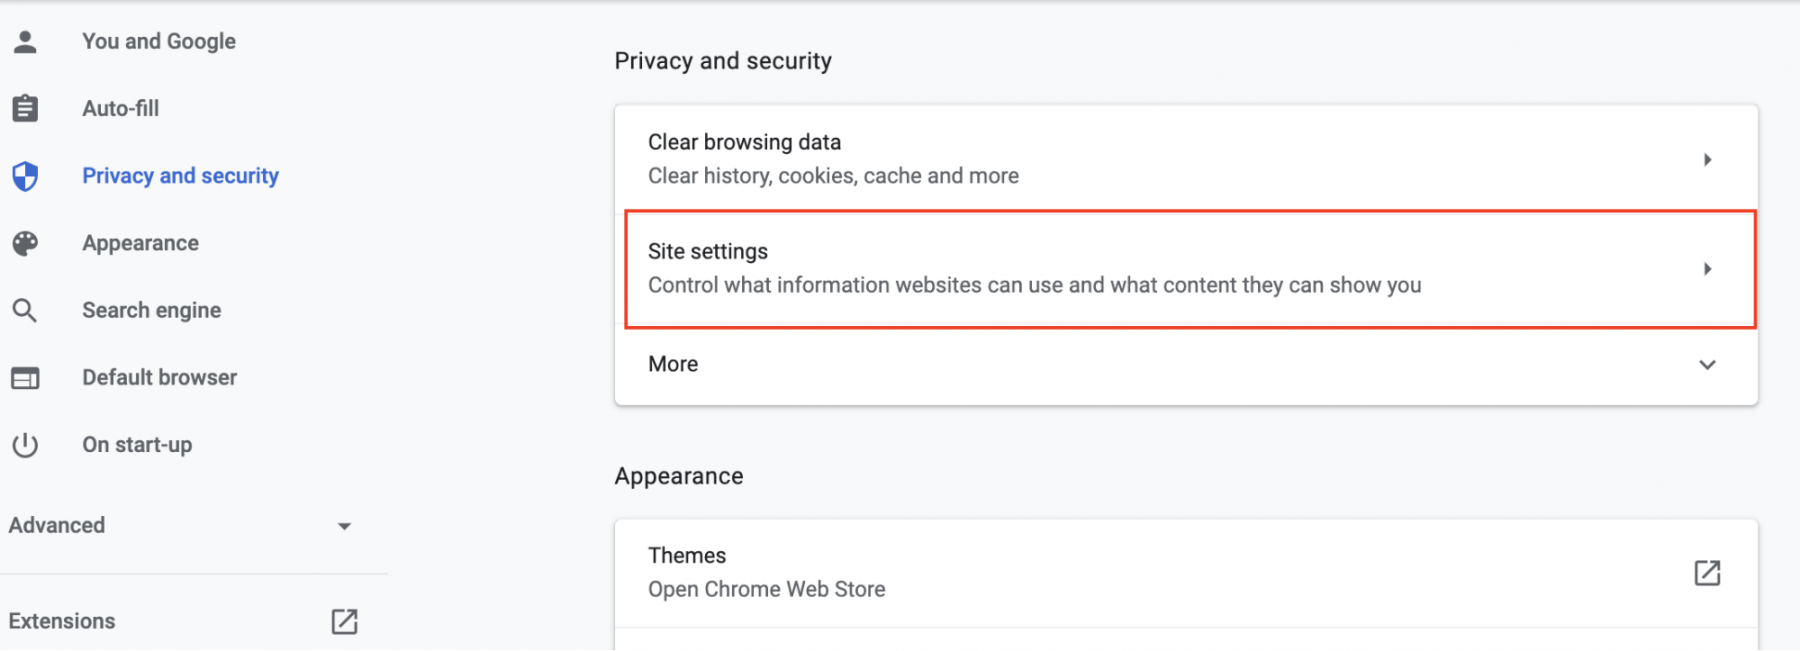The height and width of the screenshot is (651, 1800).
Task: Select Appearance in the sidebar menu
Action: point(140,243)
